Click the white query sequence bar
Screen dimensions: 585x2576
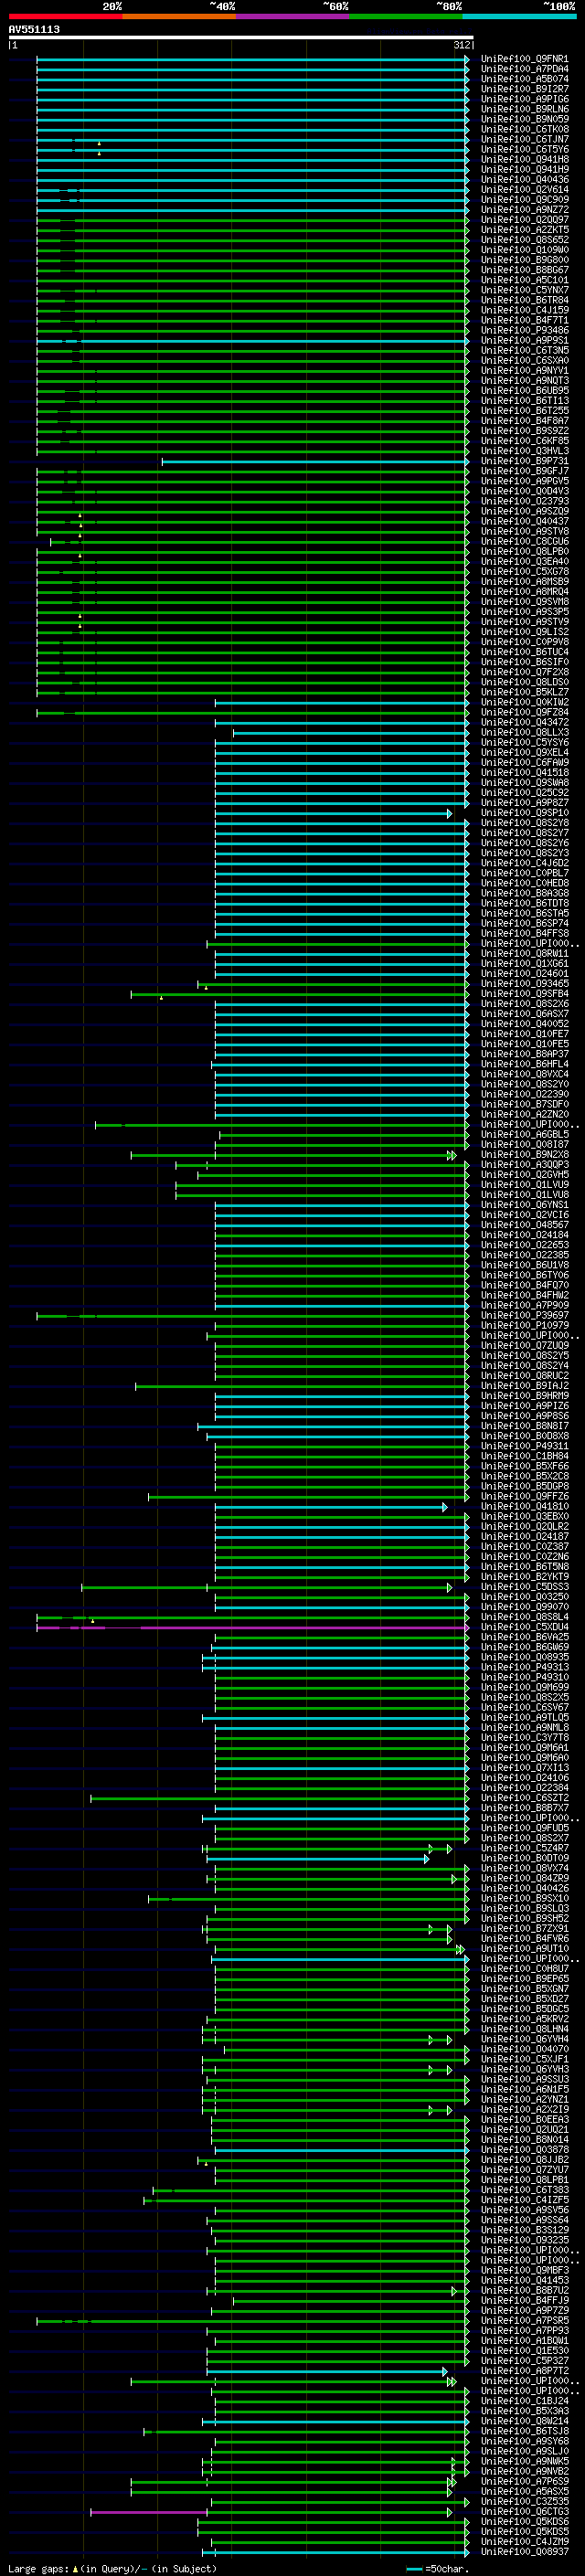[x=241, y=37]
